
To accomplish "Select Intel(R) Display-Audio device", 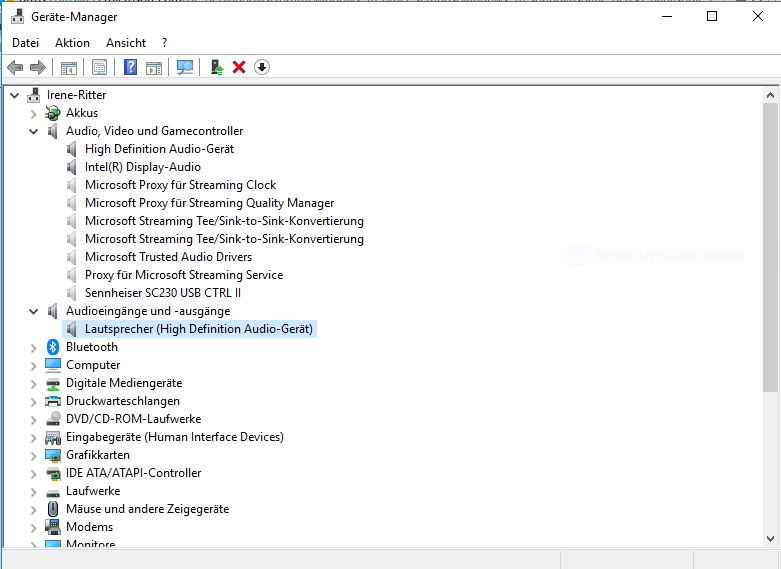I will [143, 167].
